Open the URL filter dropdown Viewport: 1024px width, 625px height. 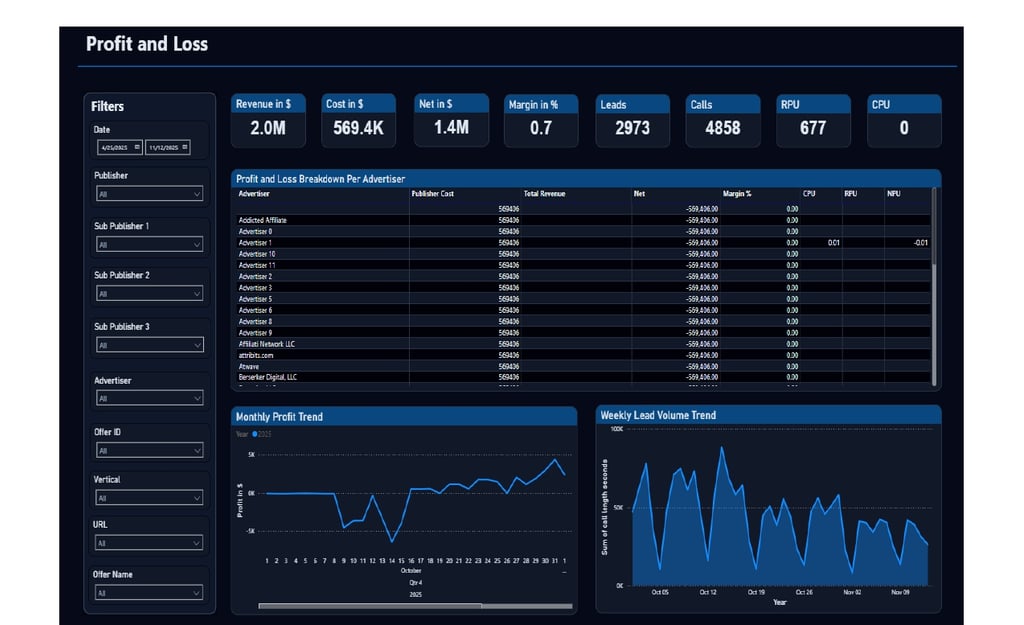point(150,543)
